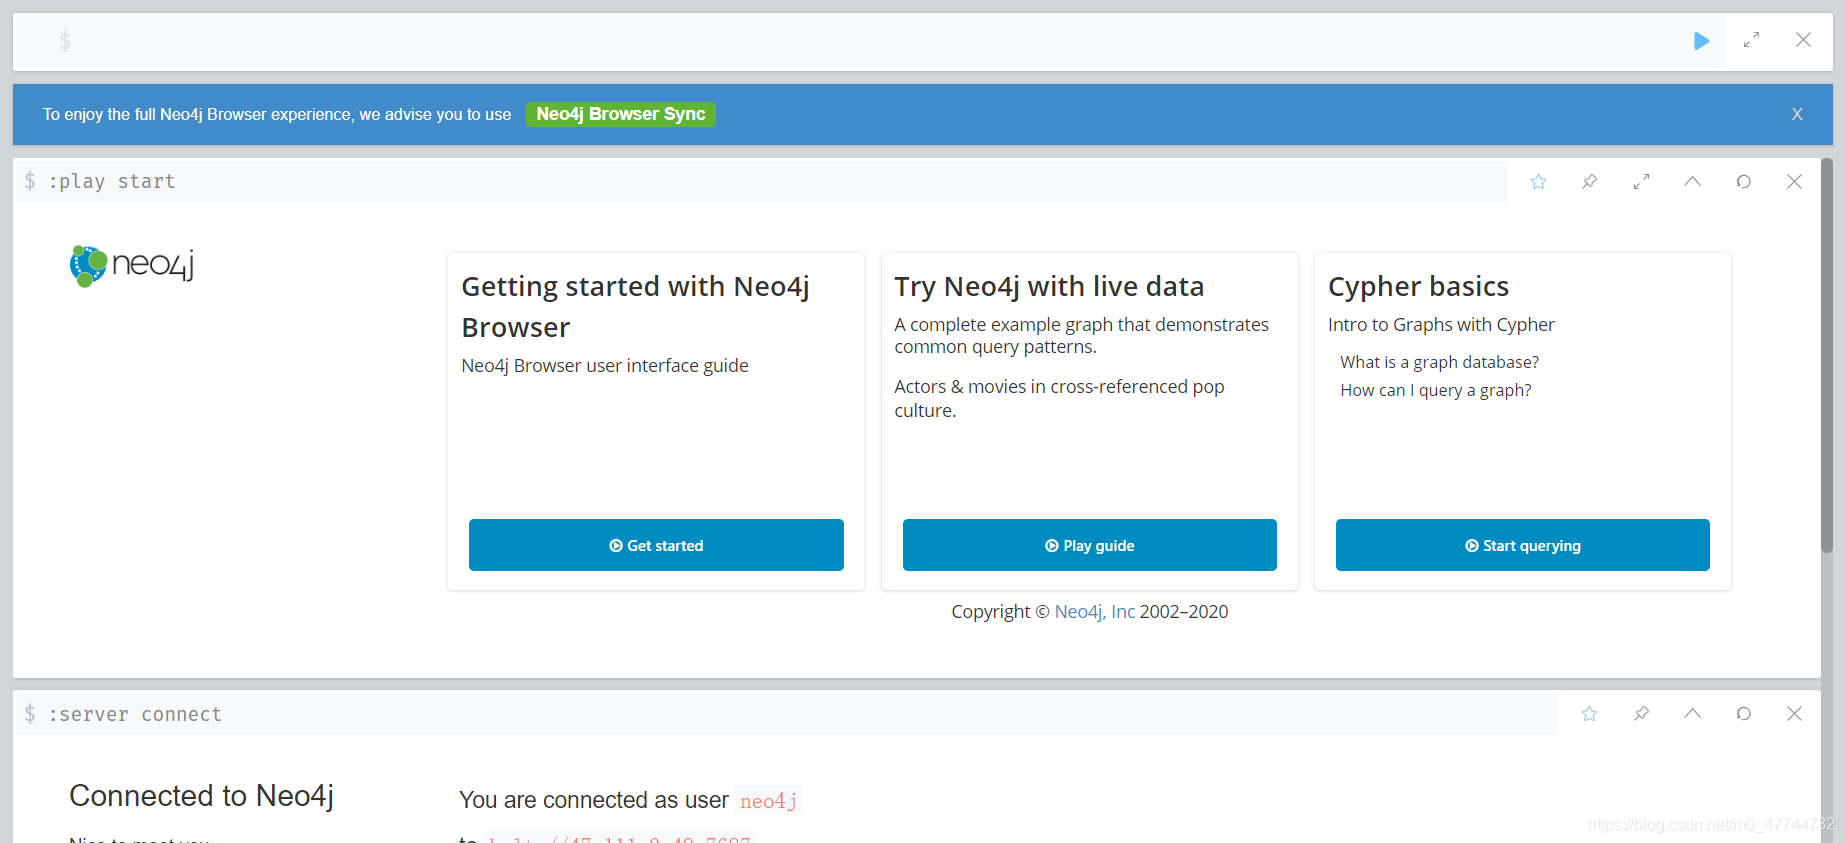This screenshot has height=843, width=1845.
Task: Click the :play start command text
Action: (x=112, y=181)
